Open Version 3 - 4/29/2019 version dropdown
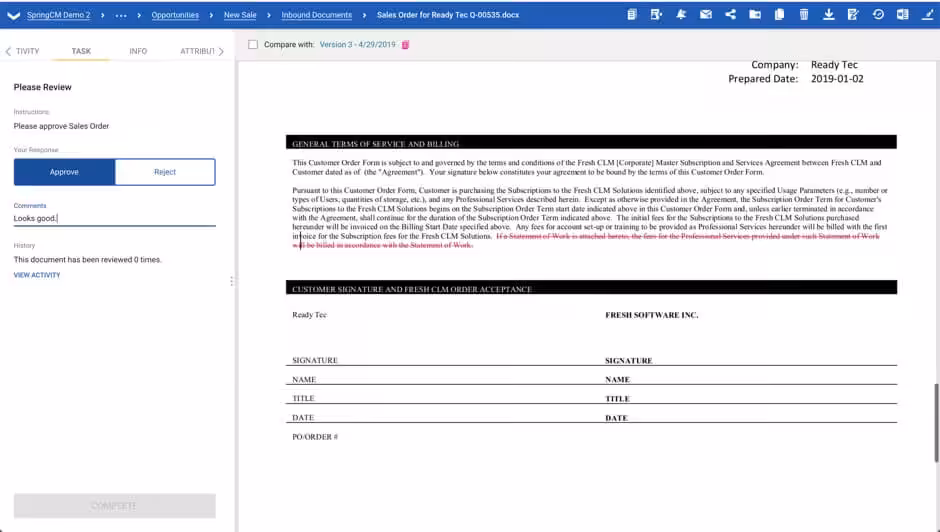This screenshot has height=532, width=940. (x=357, y=44)
